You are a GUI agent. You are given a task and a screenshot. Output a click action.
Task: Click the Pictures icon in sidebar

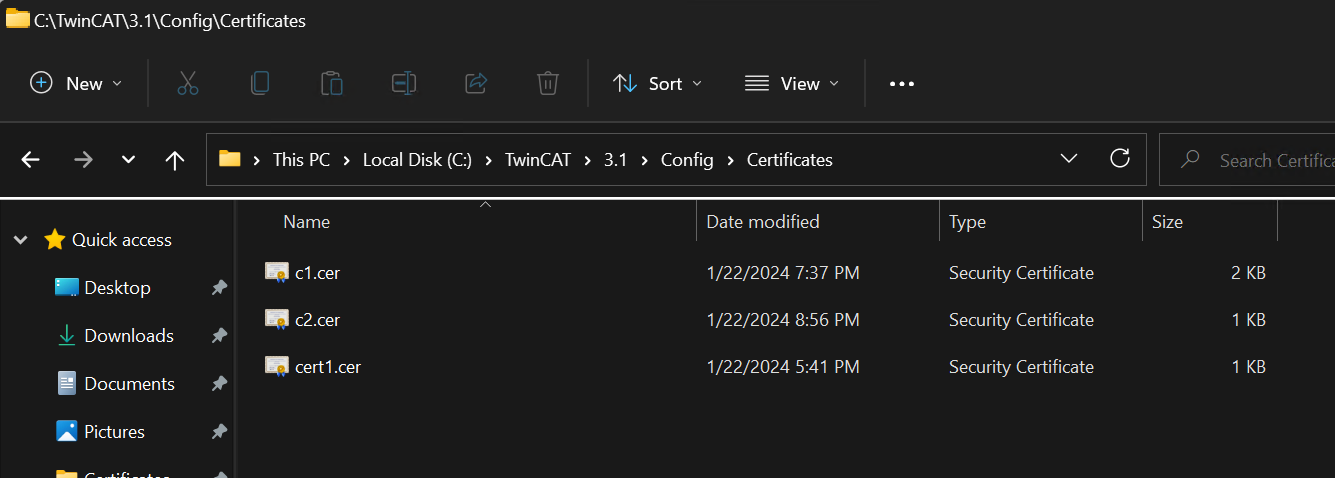(67, 432)
